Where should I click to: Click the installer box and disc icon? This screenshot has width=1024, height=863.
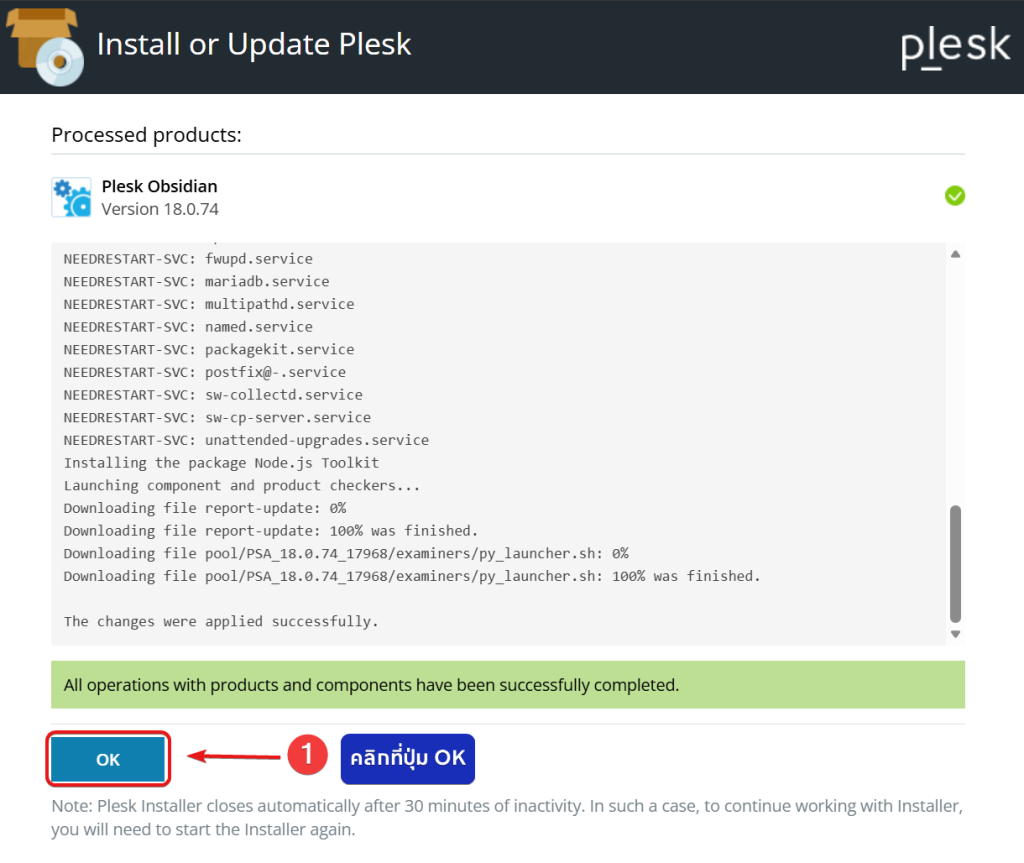(46, 46)
